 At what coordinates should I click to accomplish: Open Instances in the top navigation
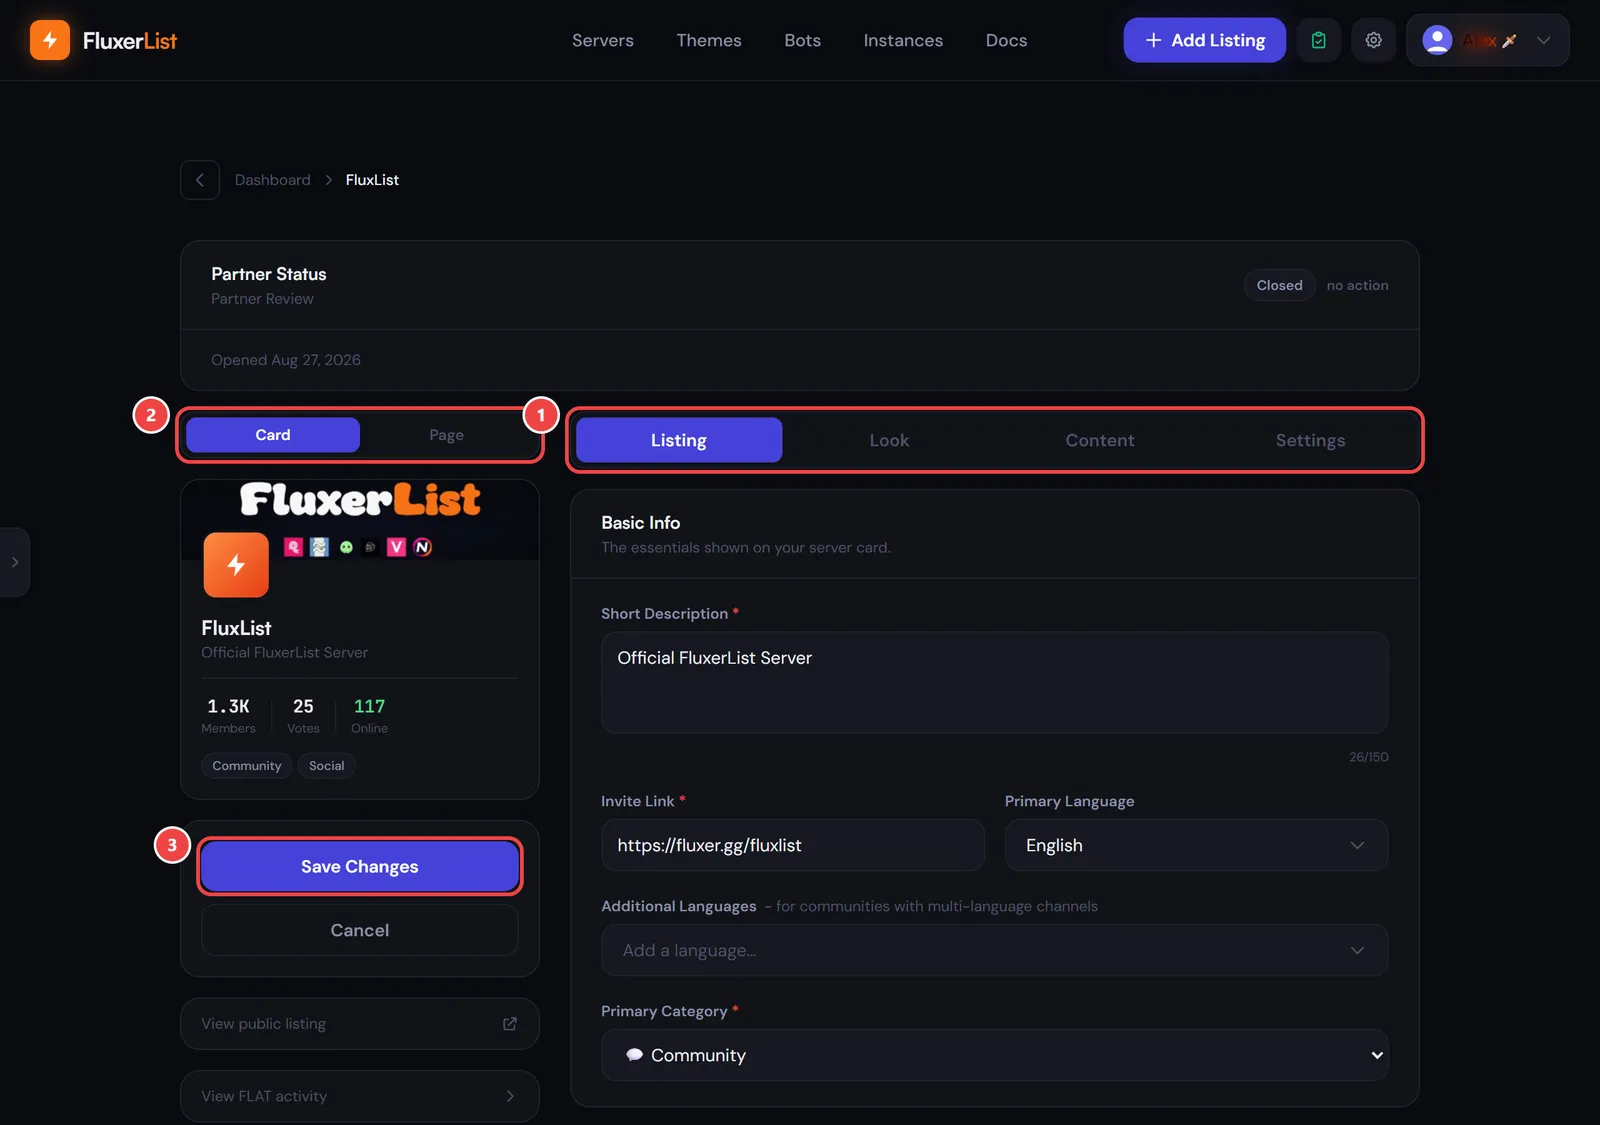[x=903, y=40]
